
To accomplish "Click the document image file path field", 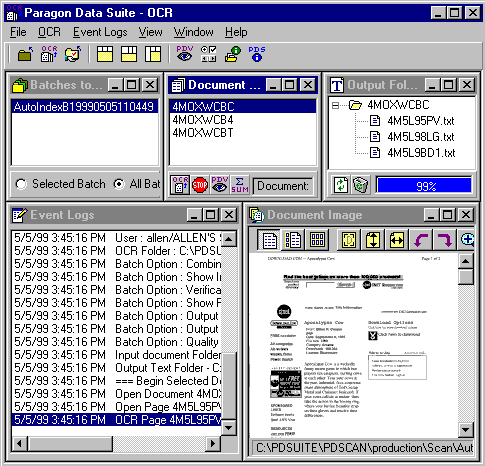I will tap(363, 448).
